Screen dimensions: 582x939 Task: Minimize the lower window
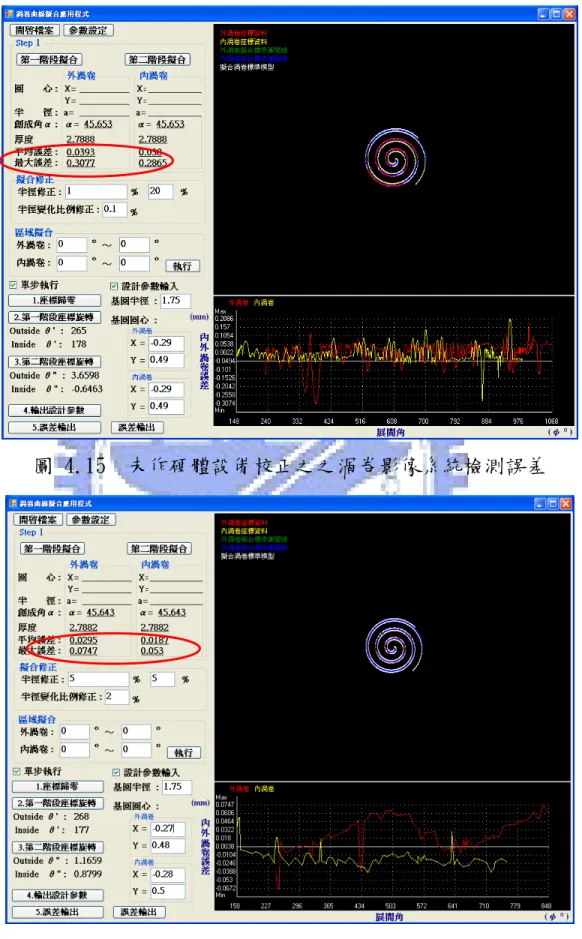click(x=541, y=504)
